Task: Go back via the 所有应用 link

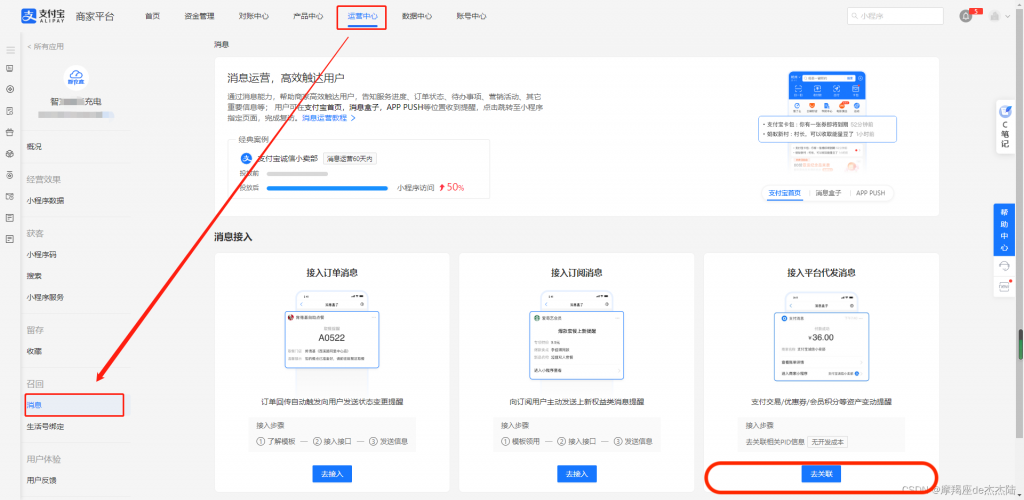Action: click(45, 46)
